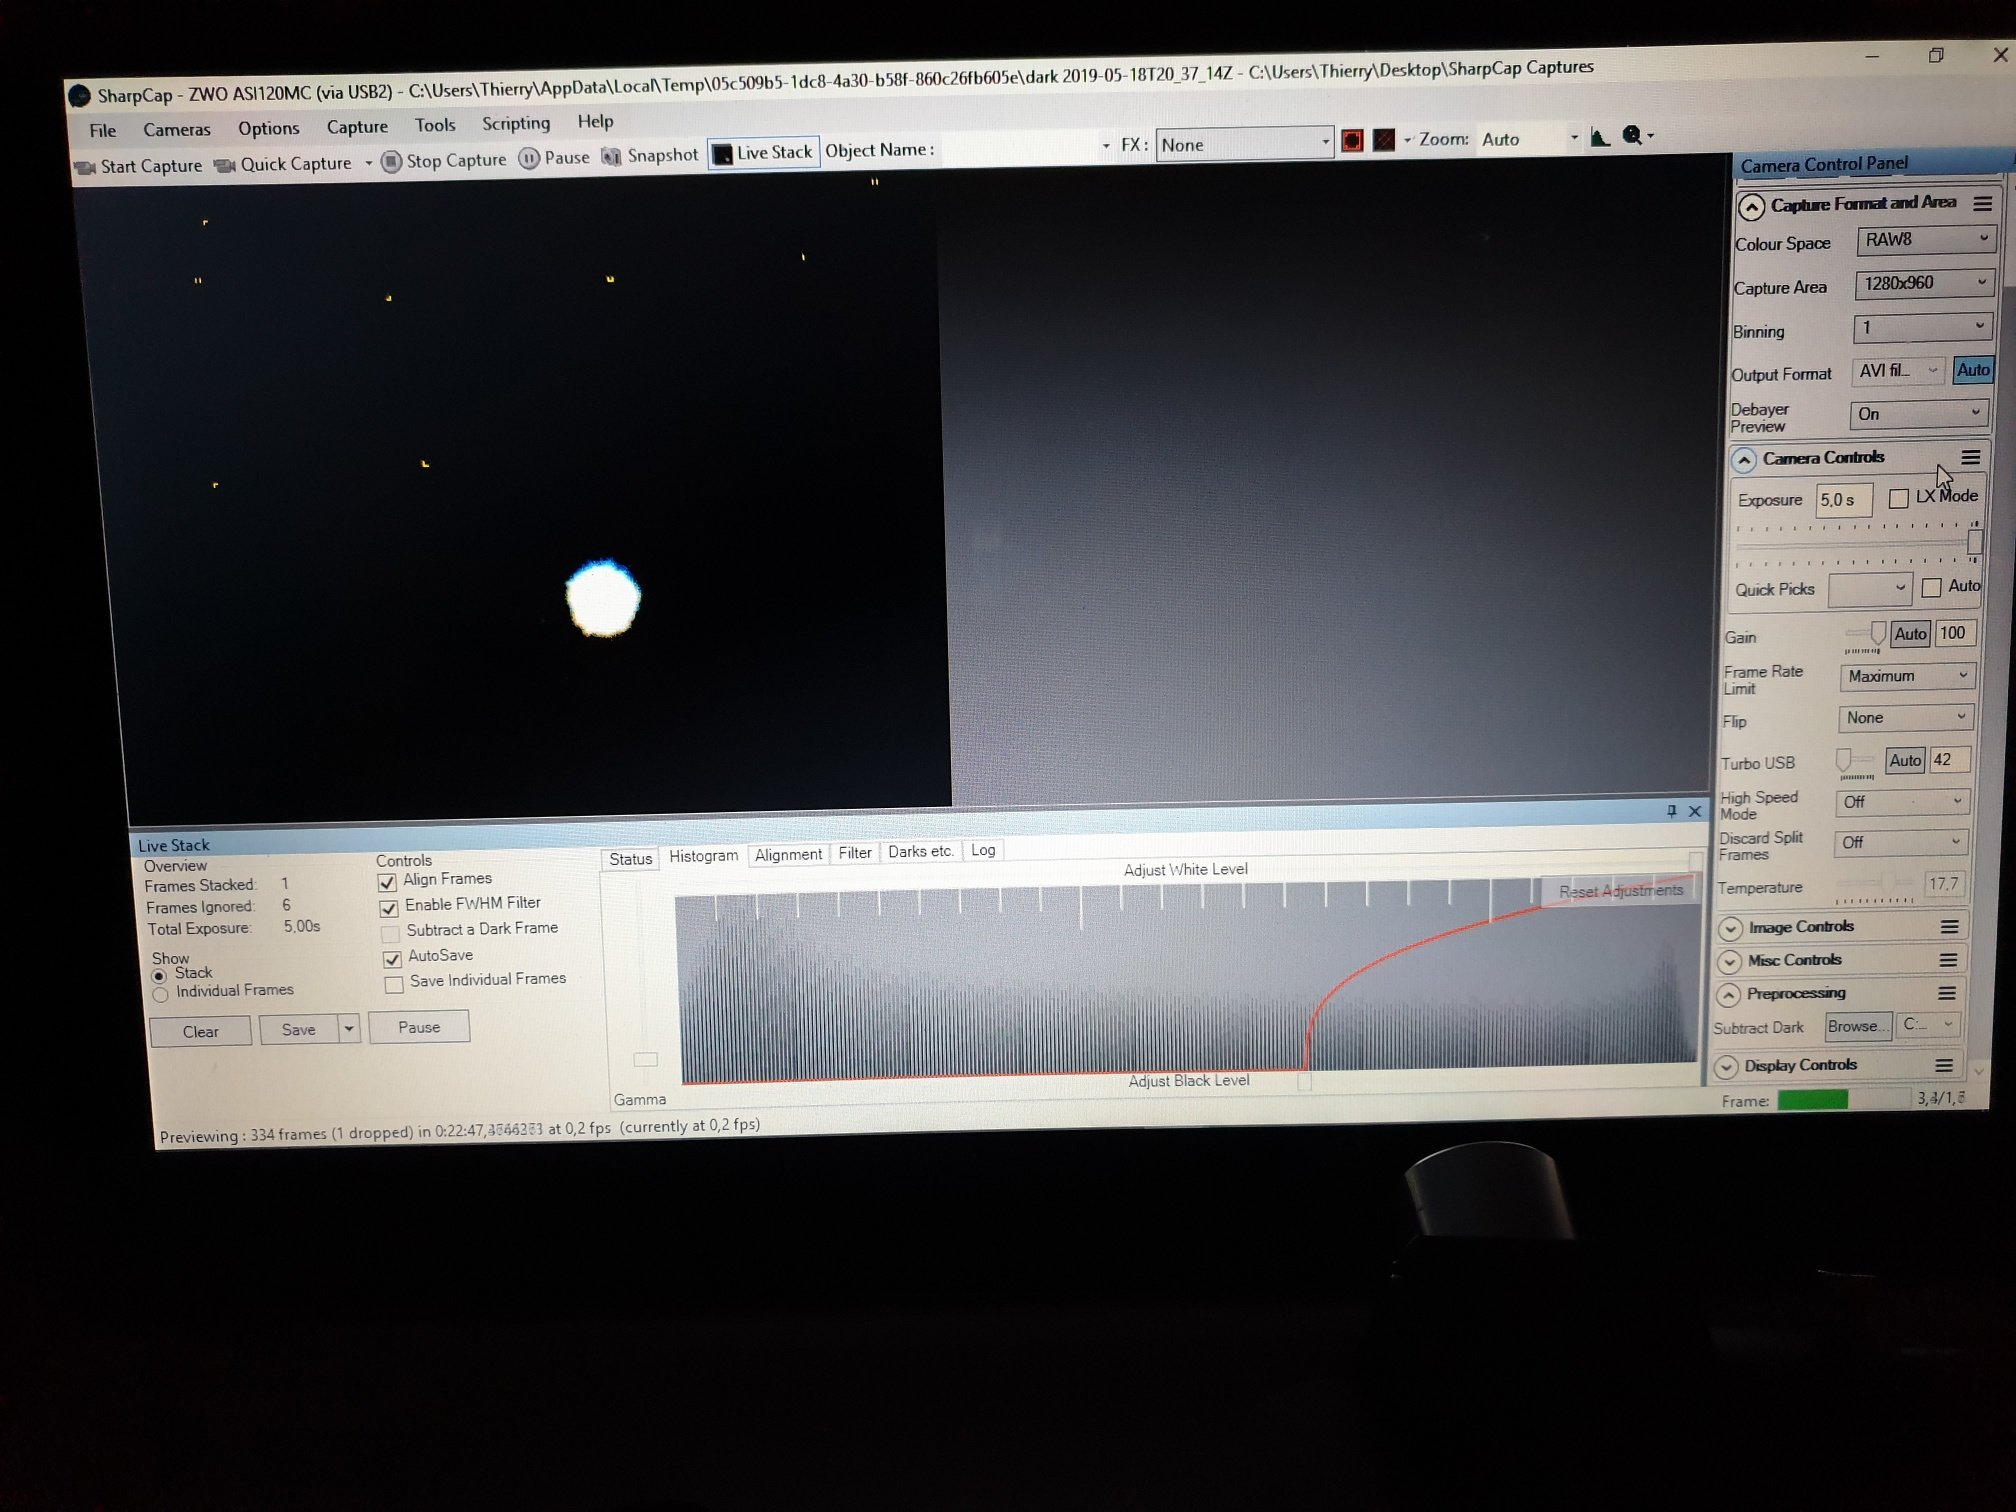Take a Snapshot with the toolbar icon
This screenshot has width=2016, height=1512.
[611, 156]
